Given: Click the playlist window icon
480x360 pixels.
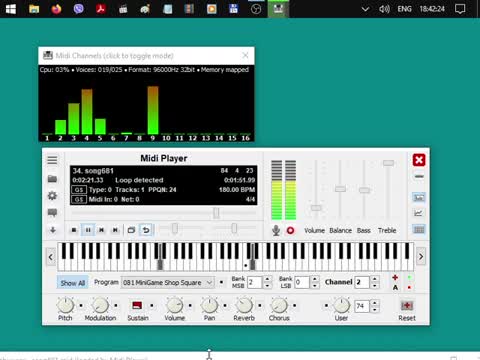Looking at the screenshot, I should click(x=131, y=230).
